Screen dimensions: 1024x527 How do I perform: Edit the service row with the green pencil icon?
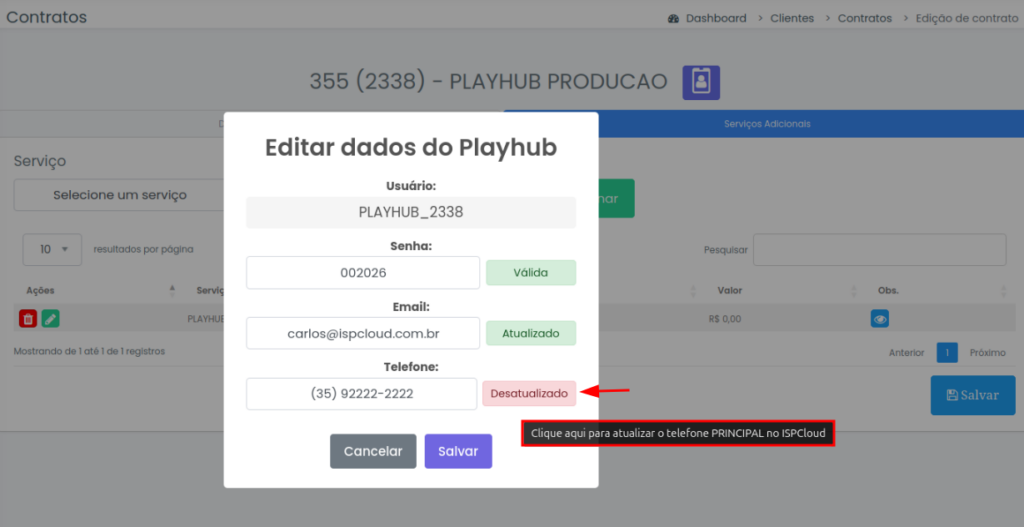50,319
